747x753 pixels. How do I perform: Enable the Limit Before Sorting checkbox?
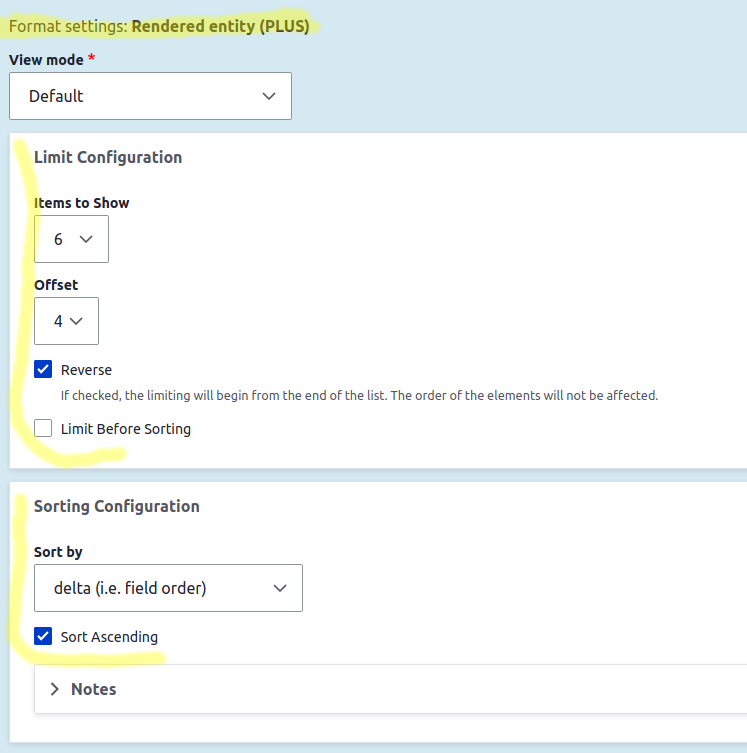(x=43, y=429)
